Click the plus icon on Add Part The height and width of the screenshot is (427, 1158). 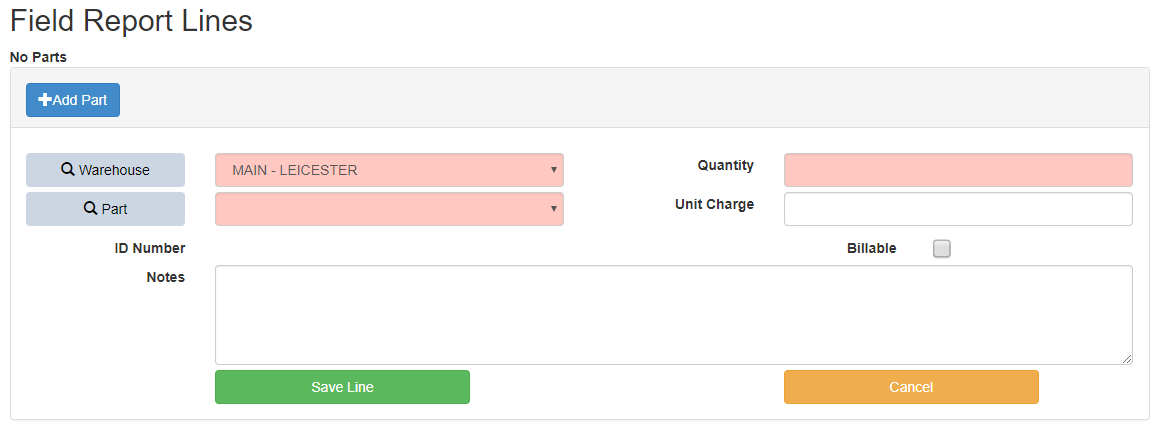(x=45, y=100)
